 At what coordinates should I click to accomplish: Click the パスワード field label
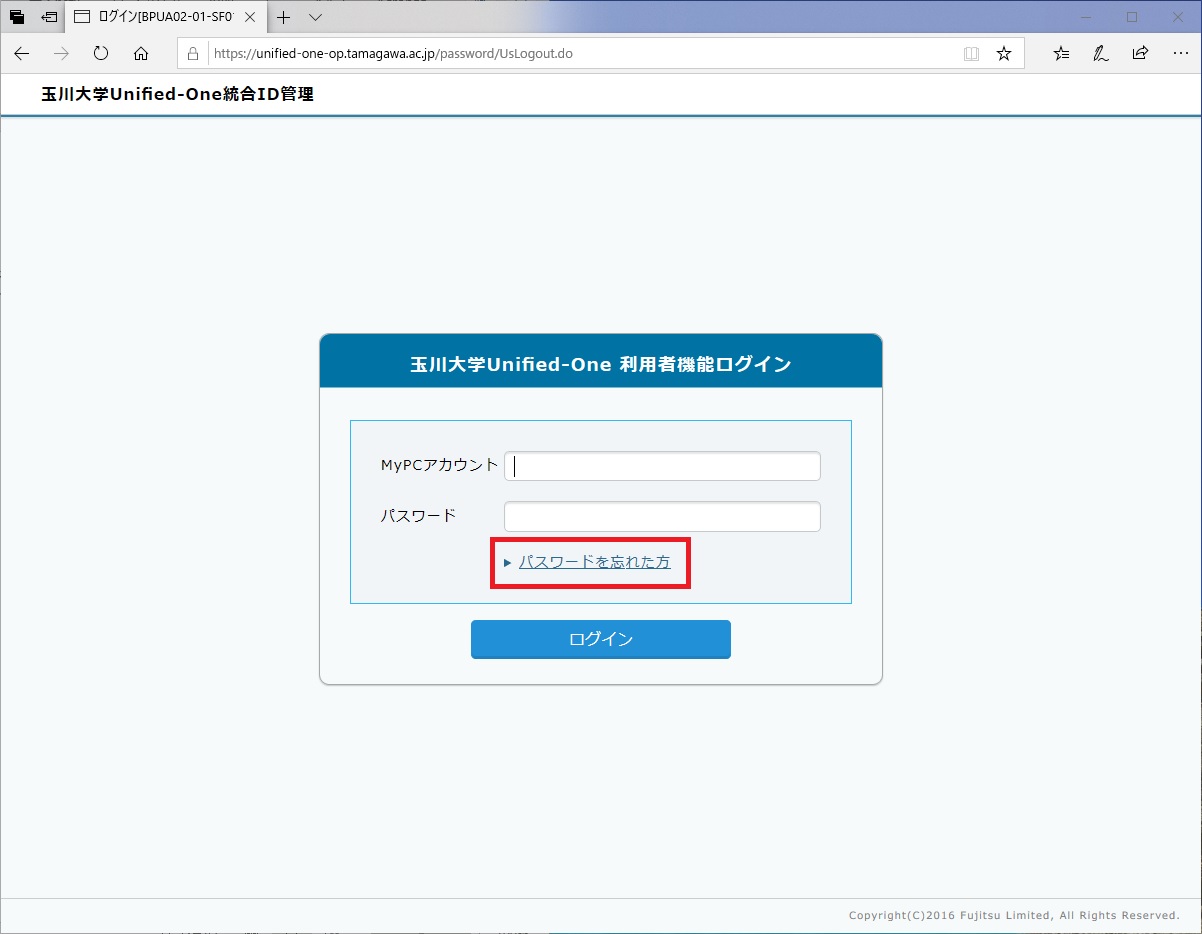click(418, 516)
